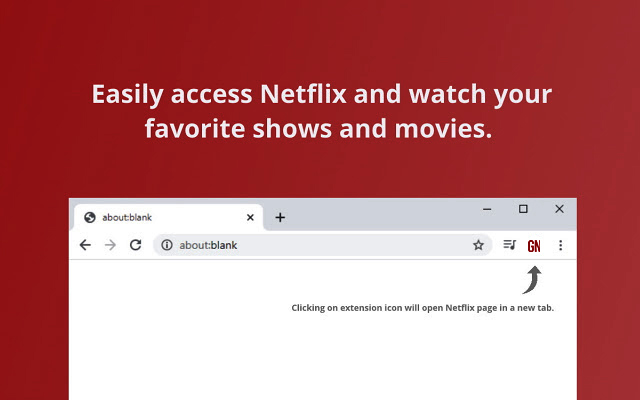Click the globe favicon on the tab
Screen dimensions: 640x400
90,218
